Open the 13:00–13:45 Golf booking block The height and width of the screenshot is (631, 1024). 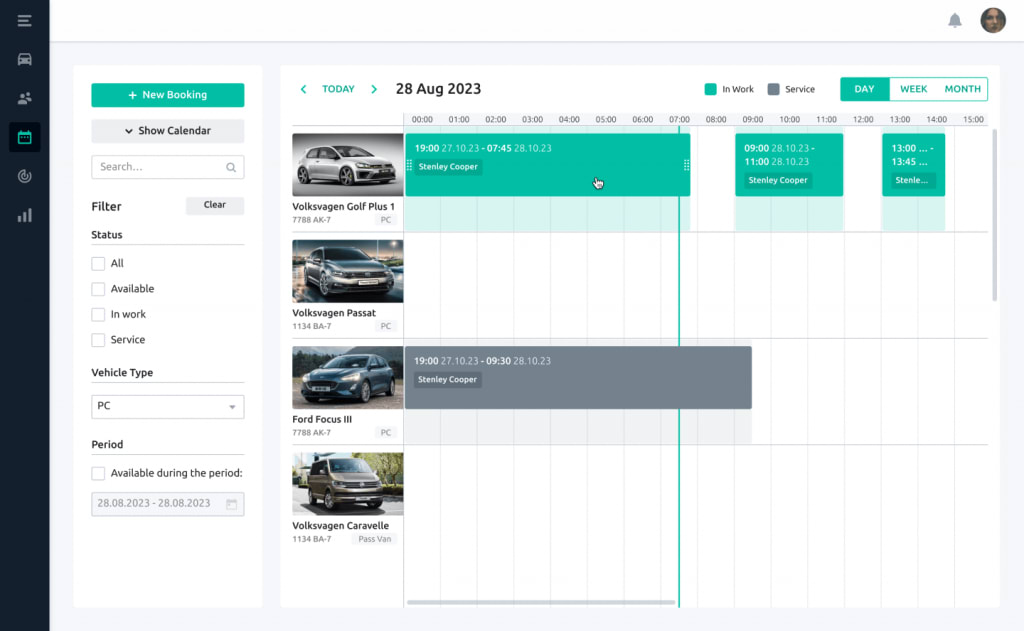[913, 165]
